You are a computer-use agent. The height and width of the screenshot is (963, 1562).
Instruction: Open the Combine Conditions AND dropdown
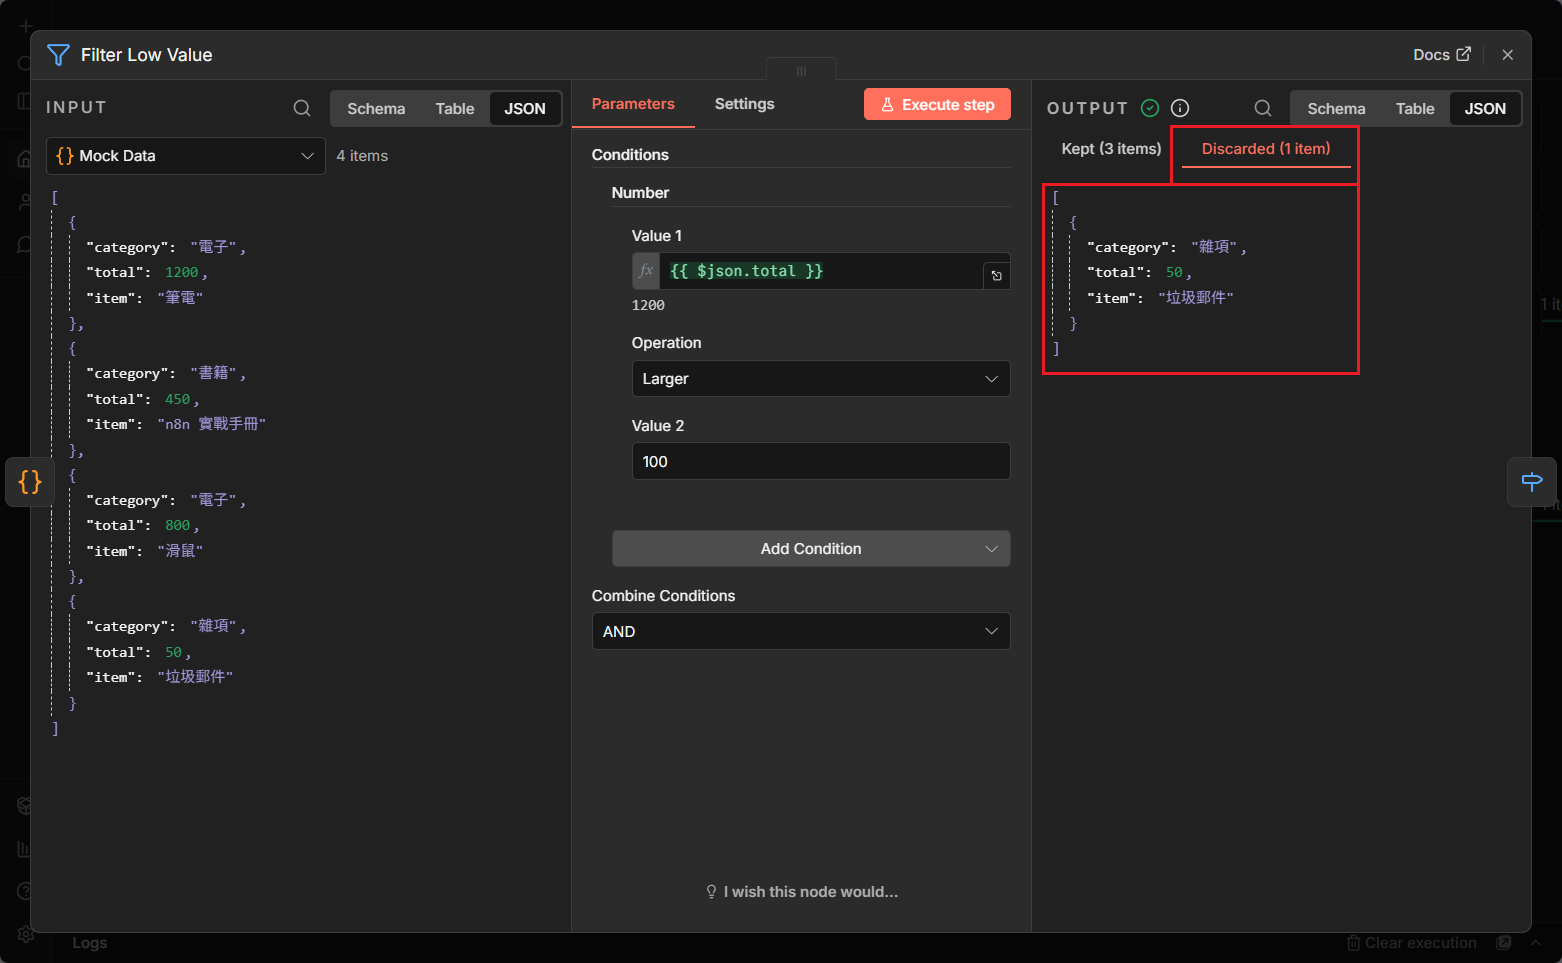tap(800, 632)
